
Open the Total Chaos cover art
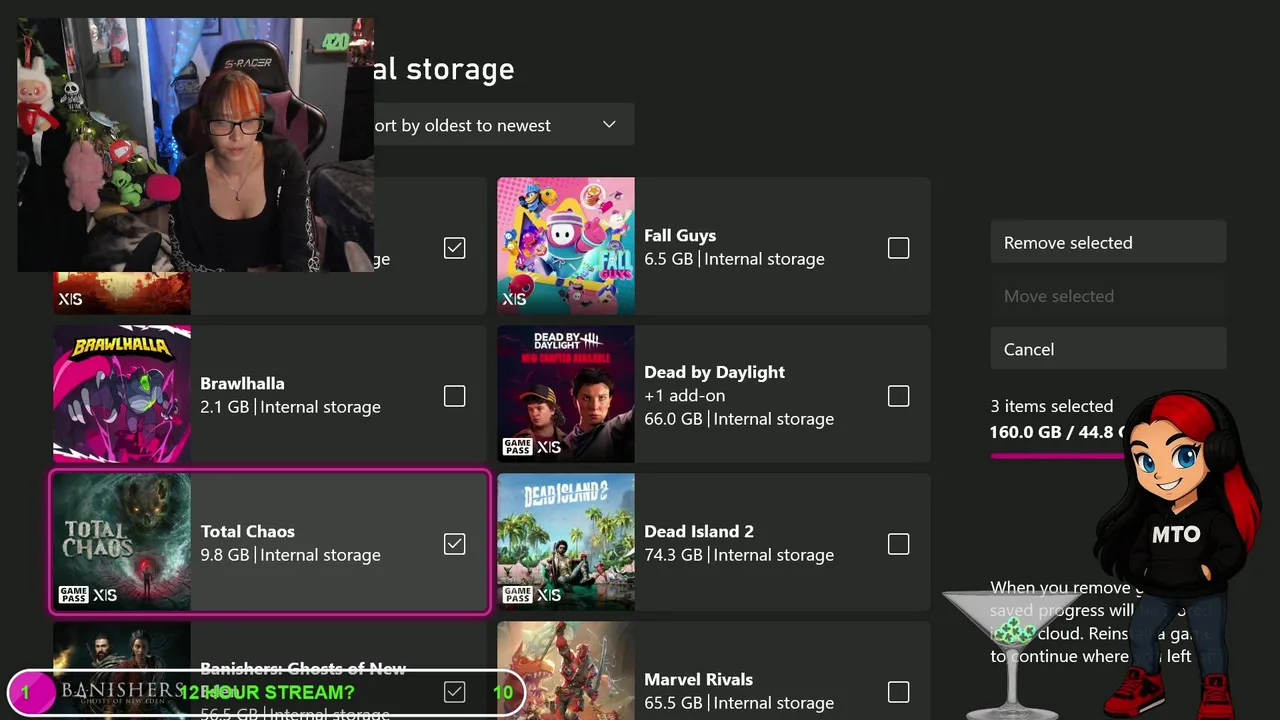(x=122, y=542)
